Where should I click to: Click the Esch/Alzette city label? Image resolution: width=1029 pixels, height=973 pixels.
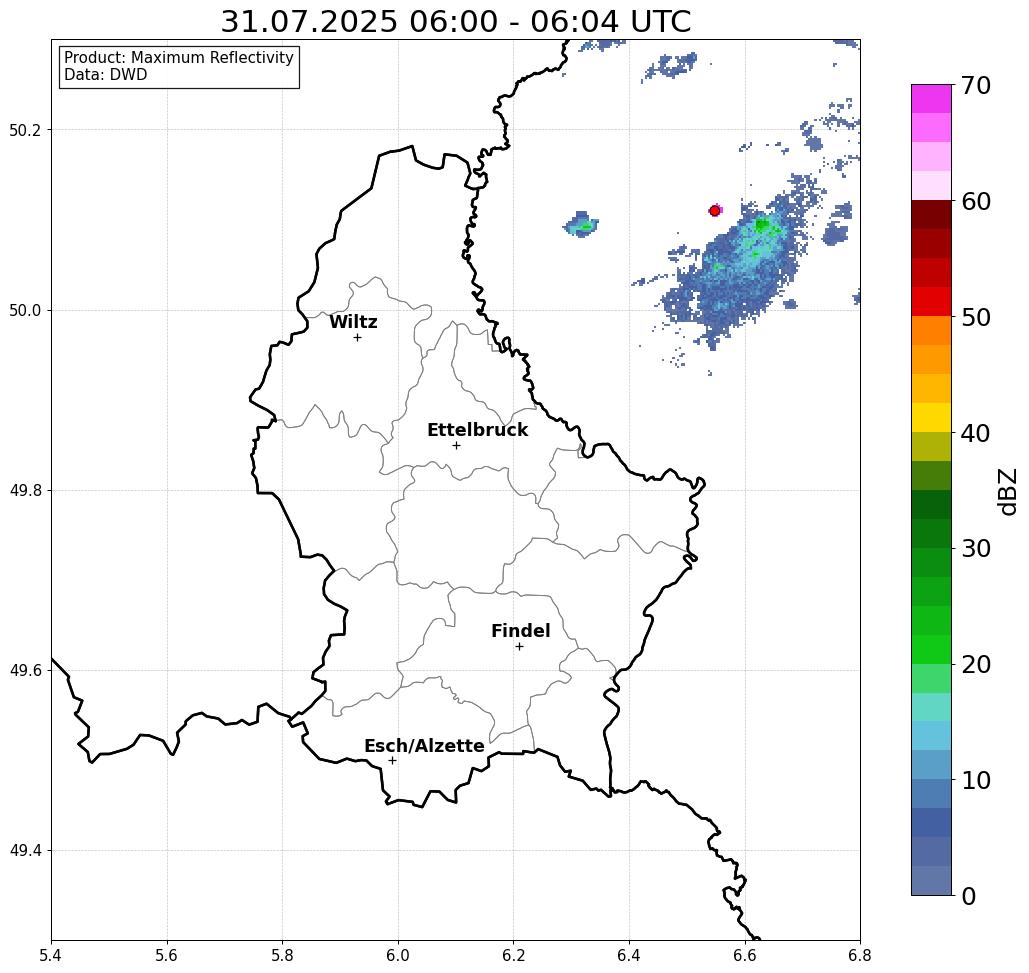(424, 746)
